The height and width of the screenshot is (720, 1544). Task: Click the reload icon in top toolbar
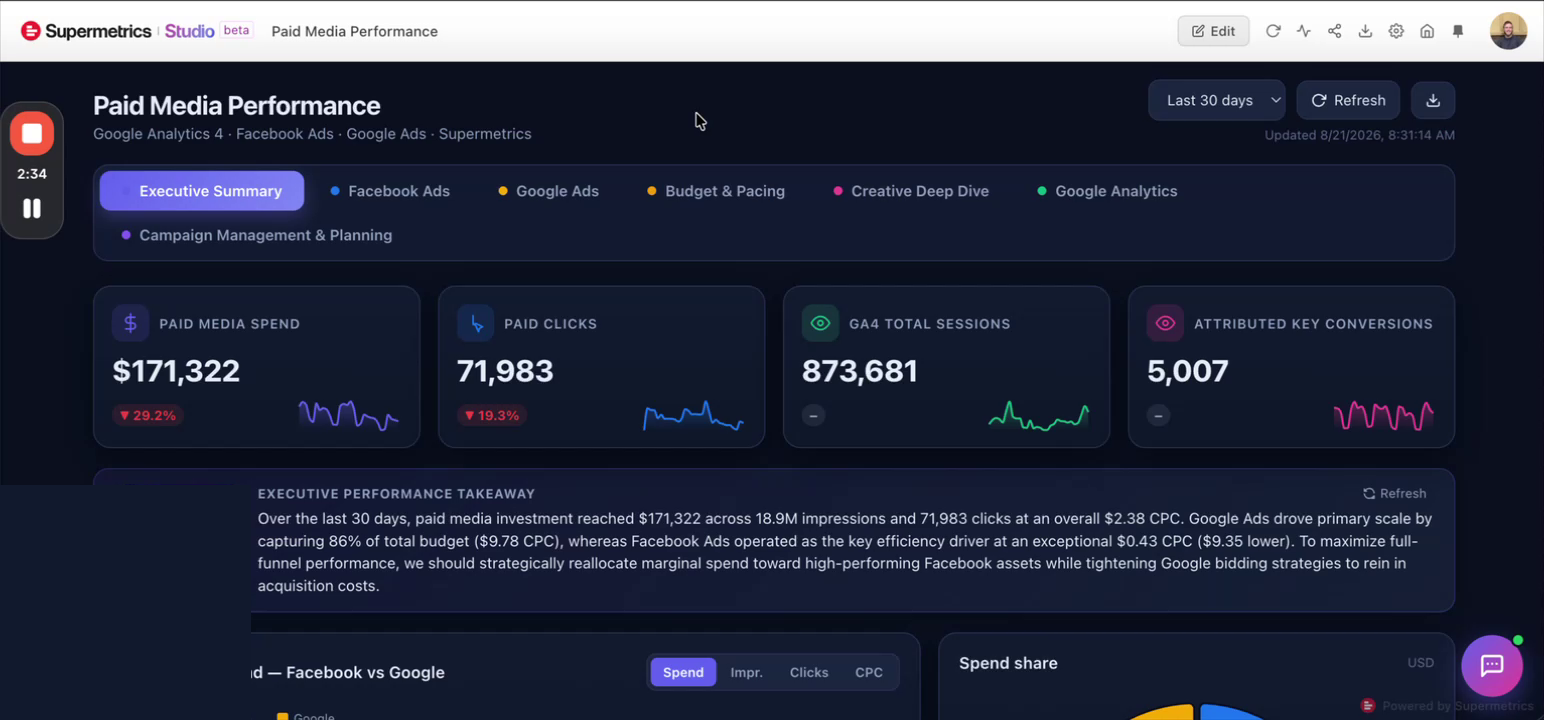(x=1273, y=31)
